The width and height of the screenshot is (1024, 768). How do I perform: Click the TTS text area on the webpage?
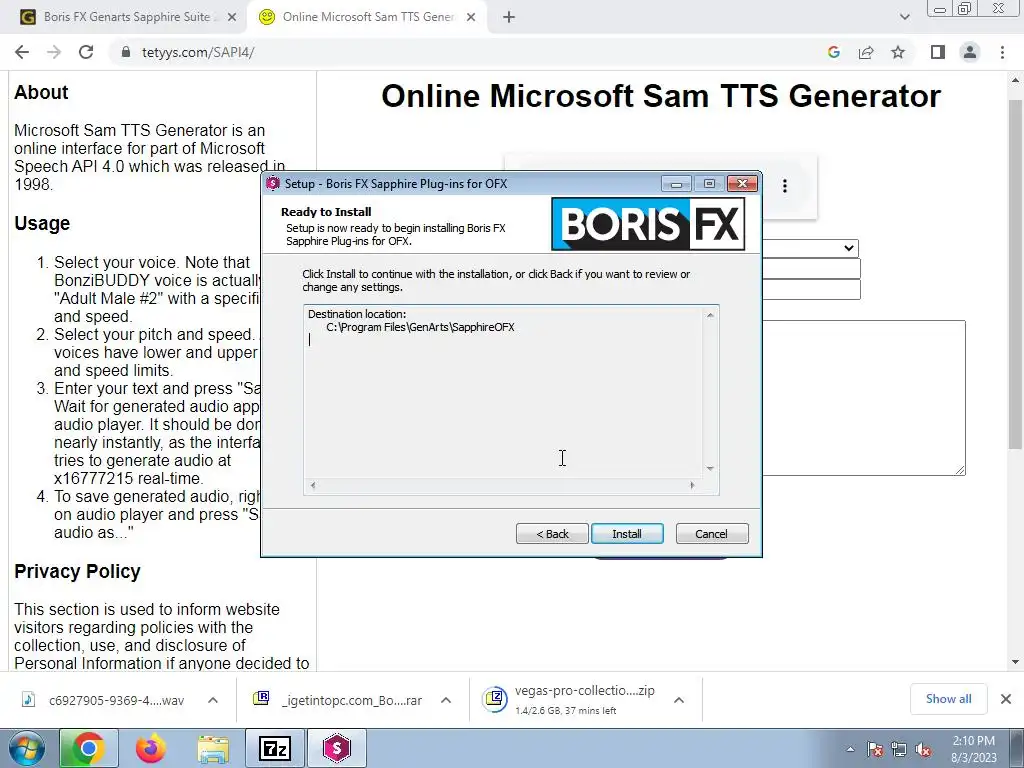tap(864, 398)
